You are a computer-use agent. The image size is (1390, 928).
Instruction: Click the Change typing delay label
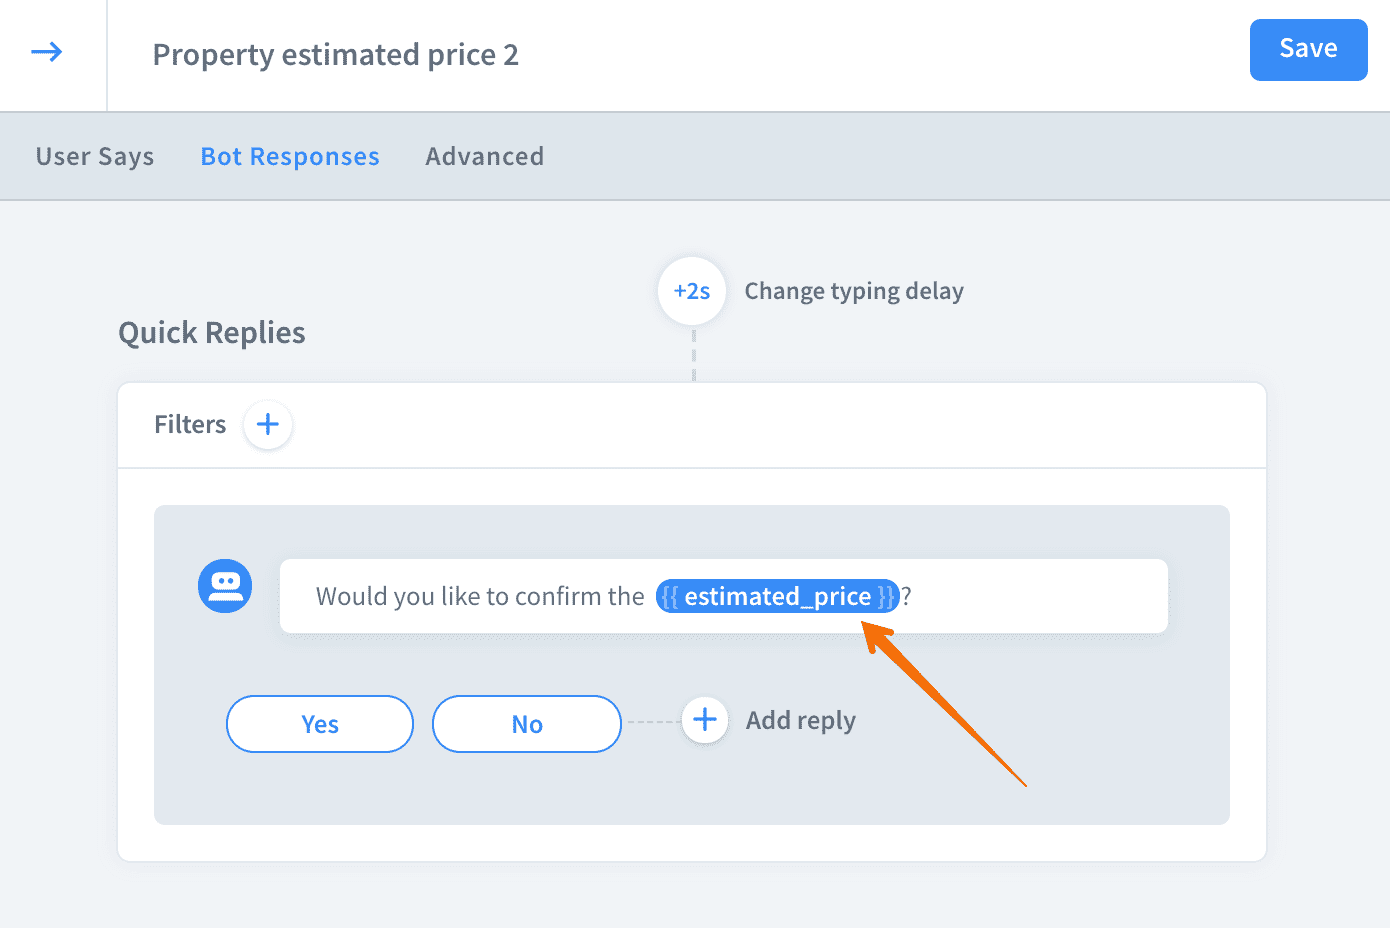854,291
